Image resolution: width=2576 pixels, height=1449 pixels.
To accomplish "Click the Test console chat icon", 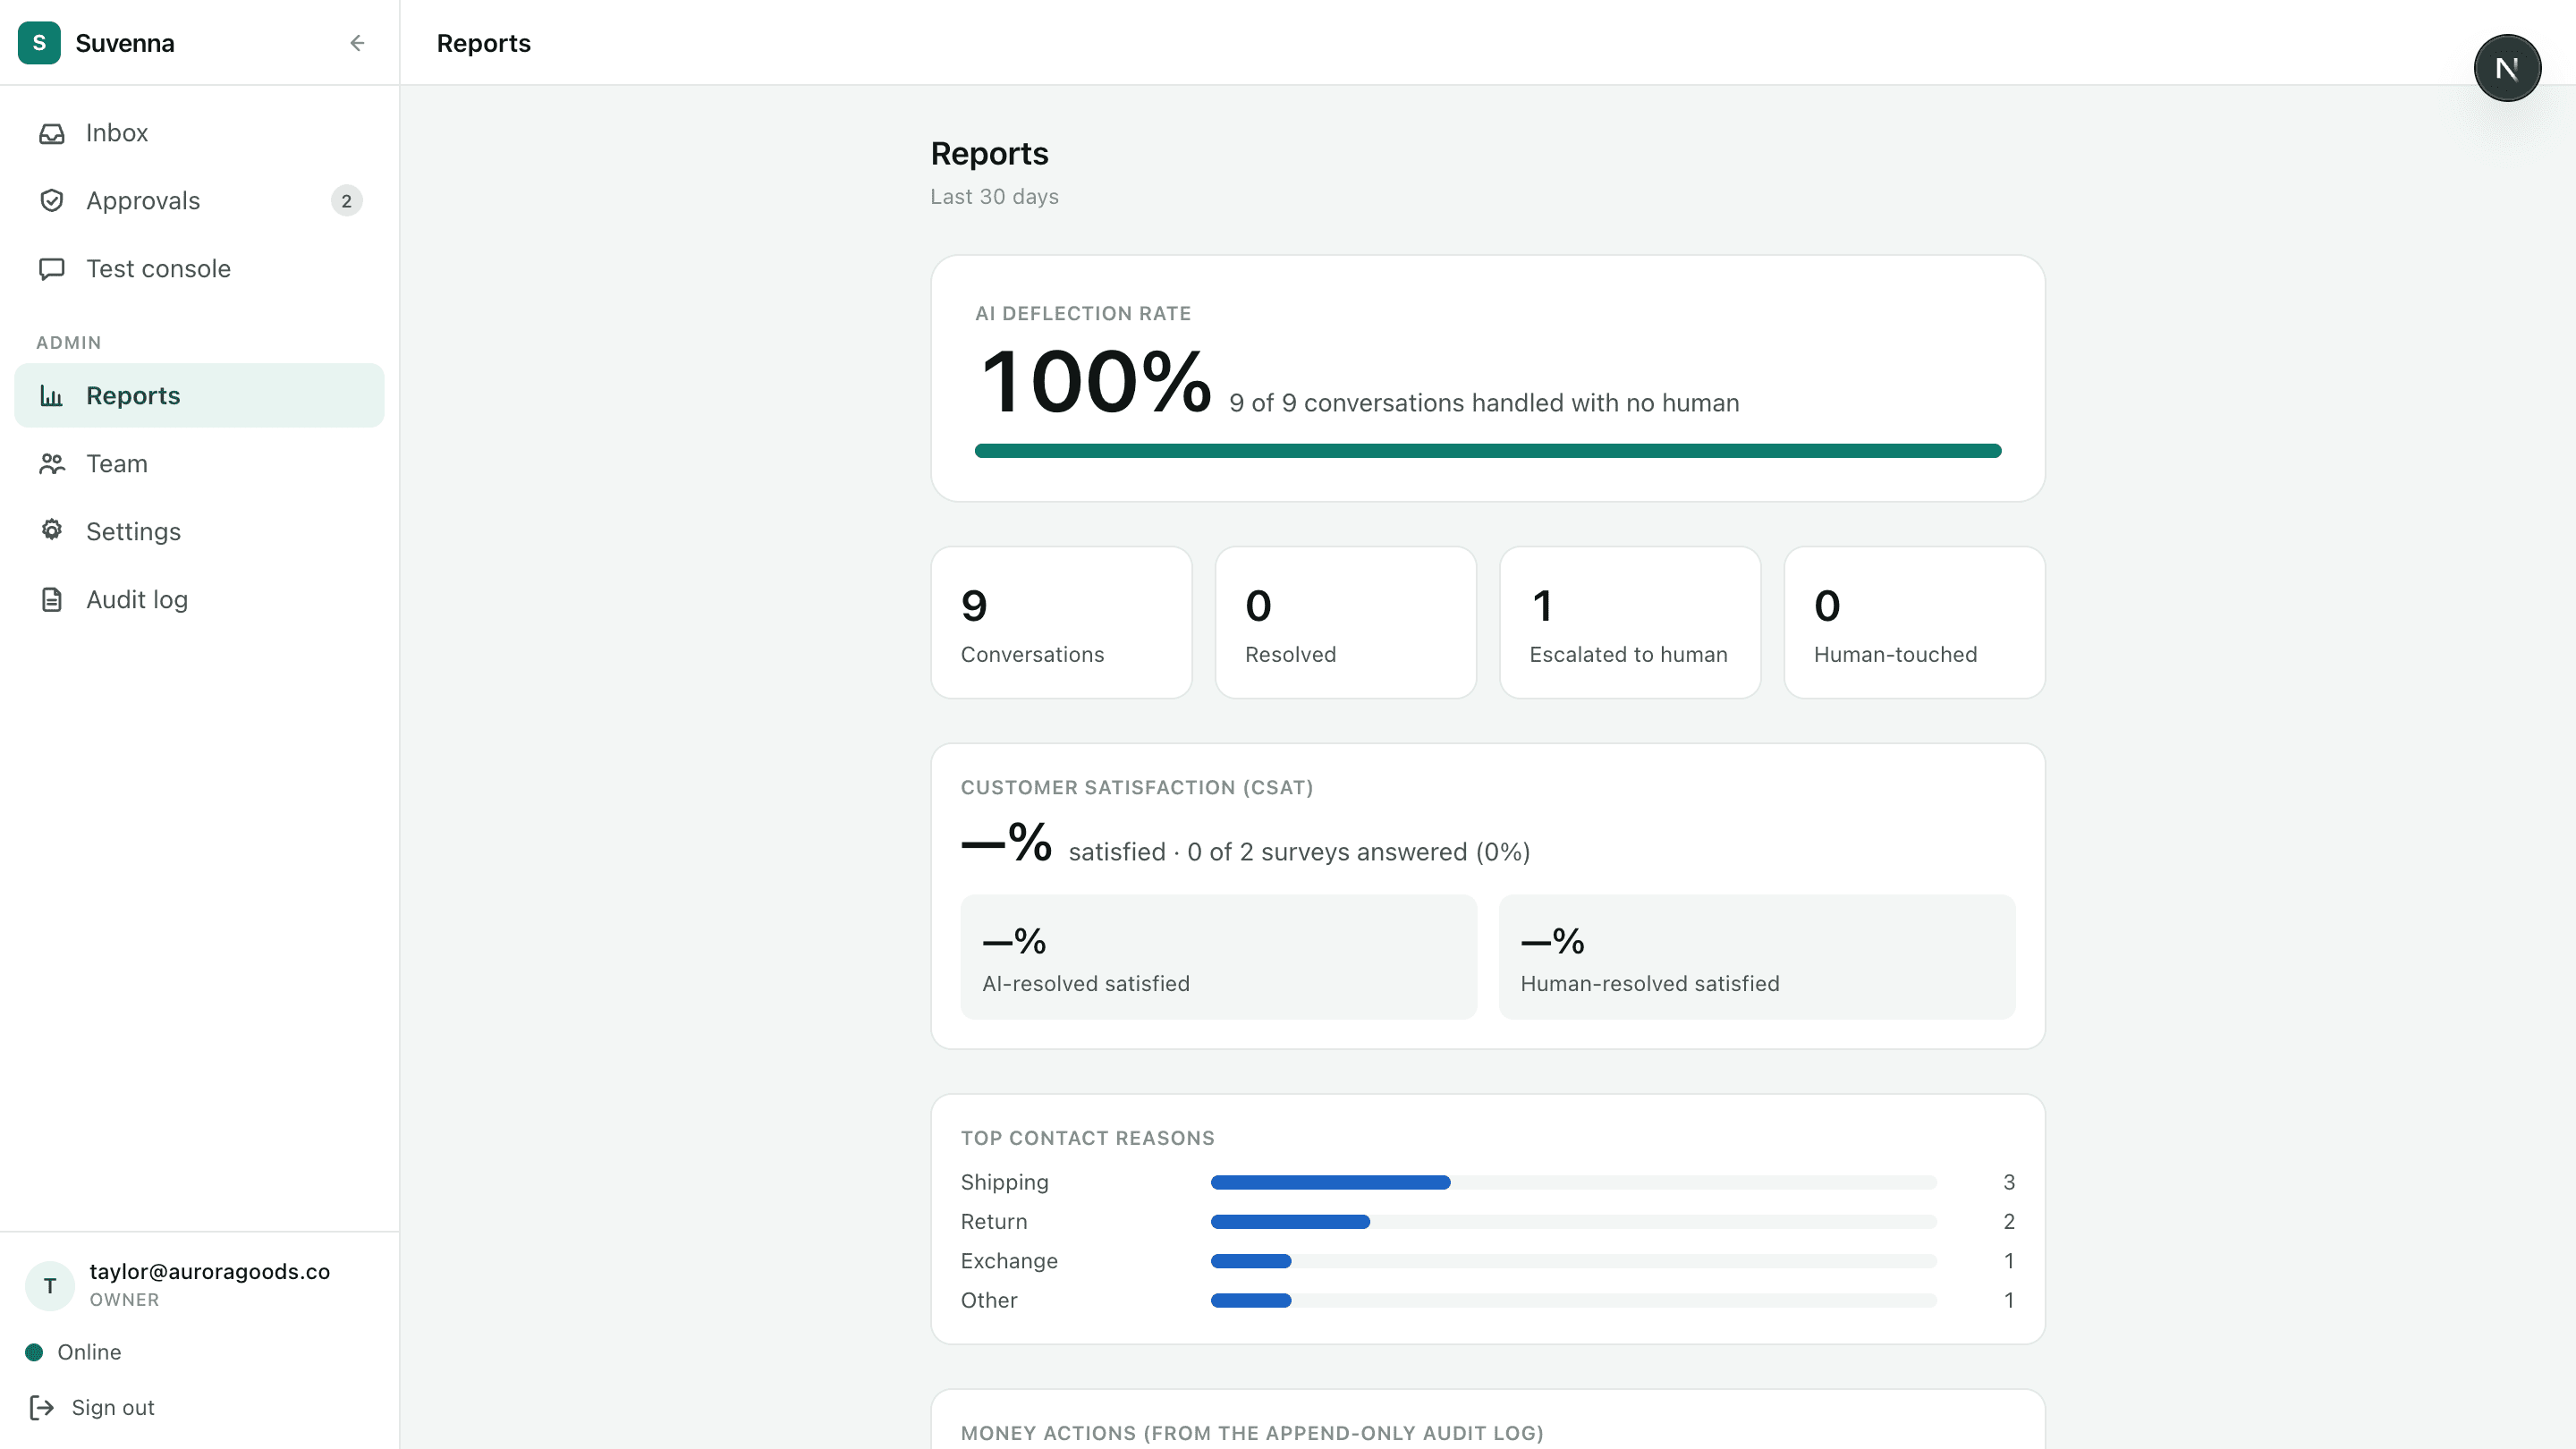I will pyautogui.click(x=52, y=269).
